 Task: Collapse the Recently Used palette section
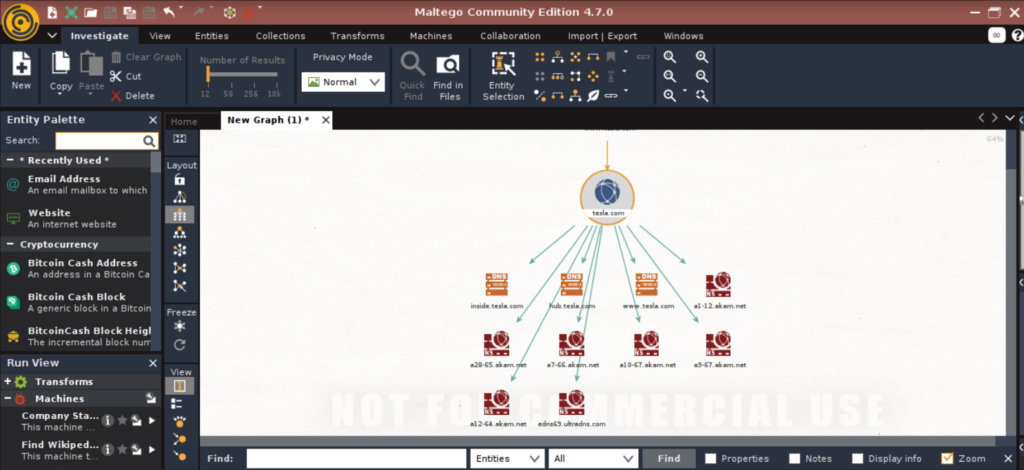coord(11,161)
